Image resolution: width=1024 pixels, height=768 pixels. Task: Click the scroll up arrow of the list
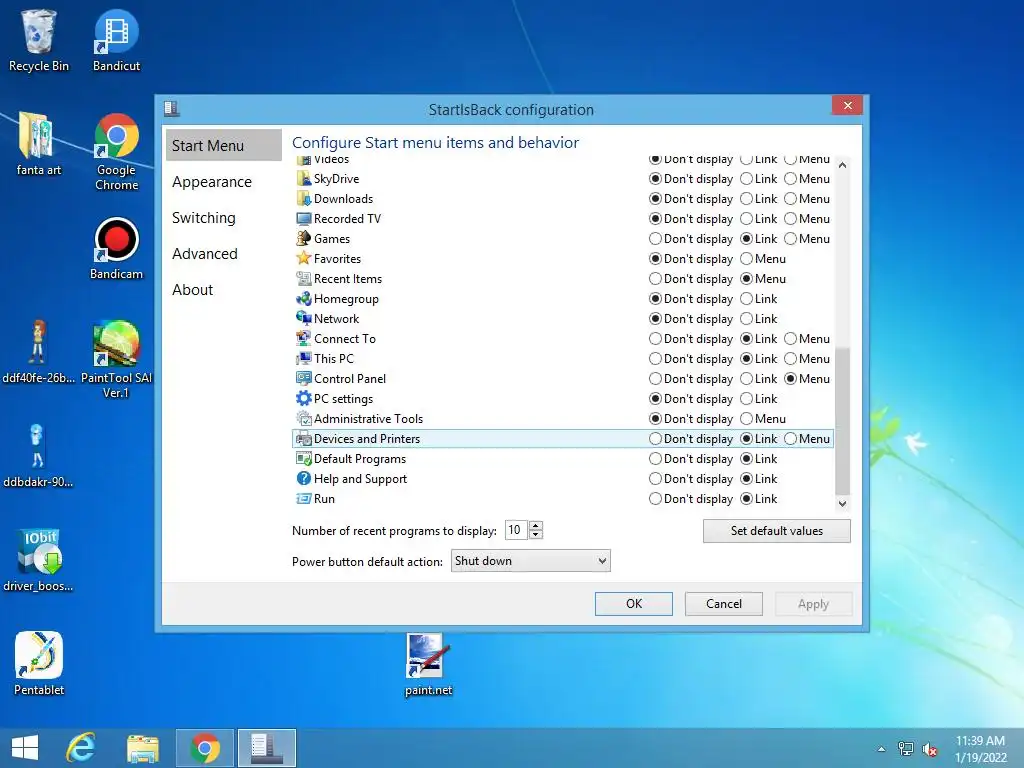(842, 165)
